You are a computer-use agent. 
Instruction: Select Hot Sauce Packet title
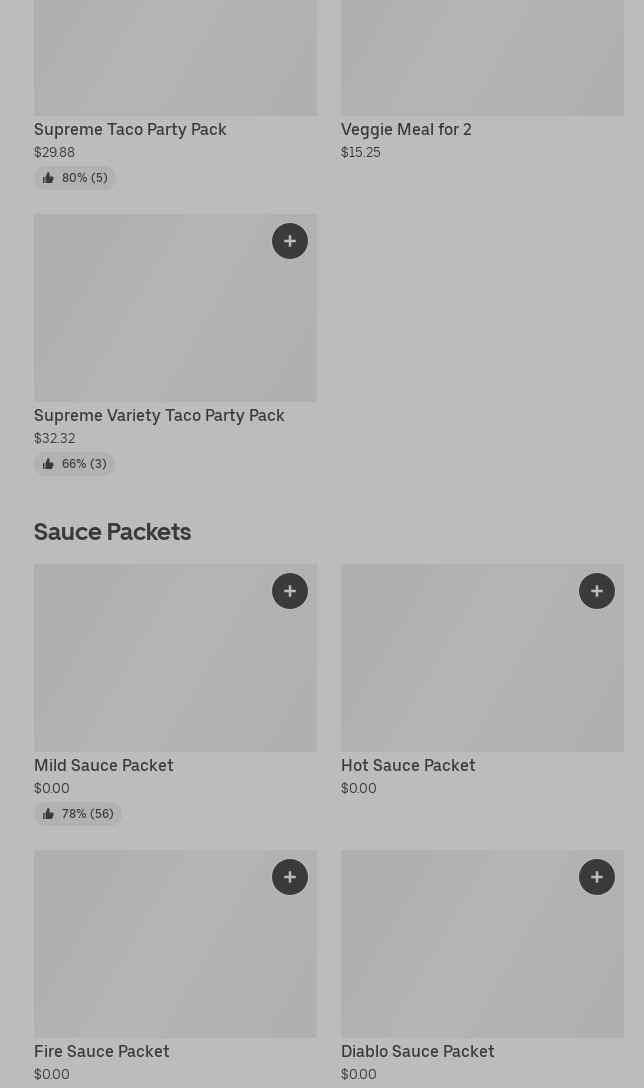pos(408,765)
